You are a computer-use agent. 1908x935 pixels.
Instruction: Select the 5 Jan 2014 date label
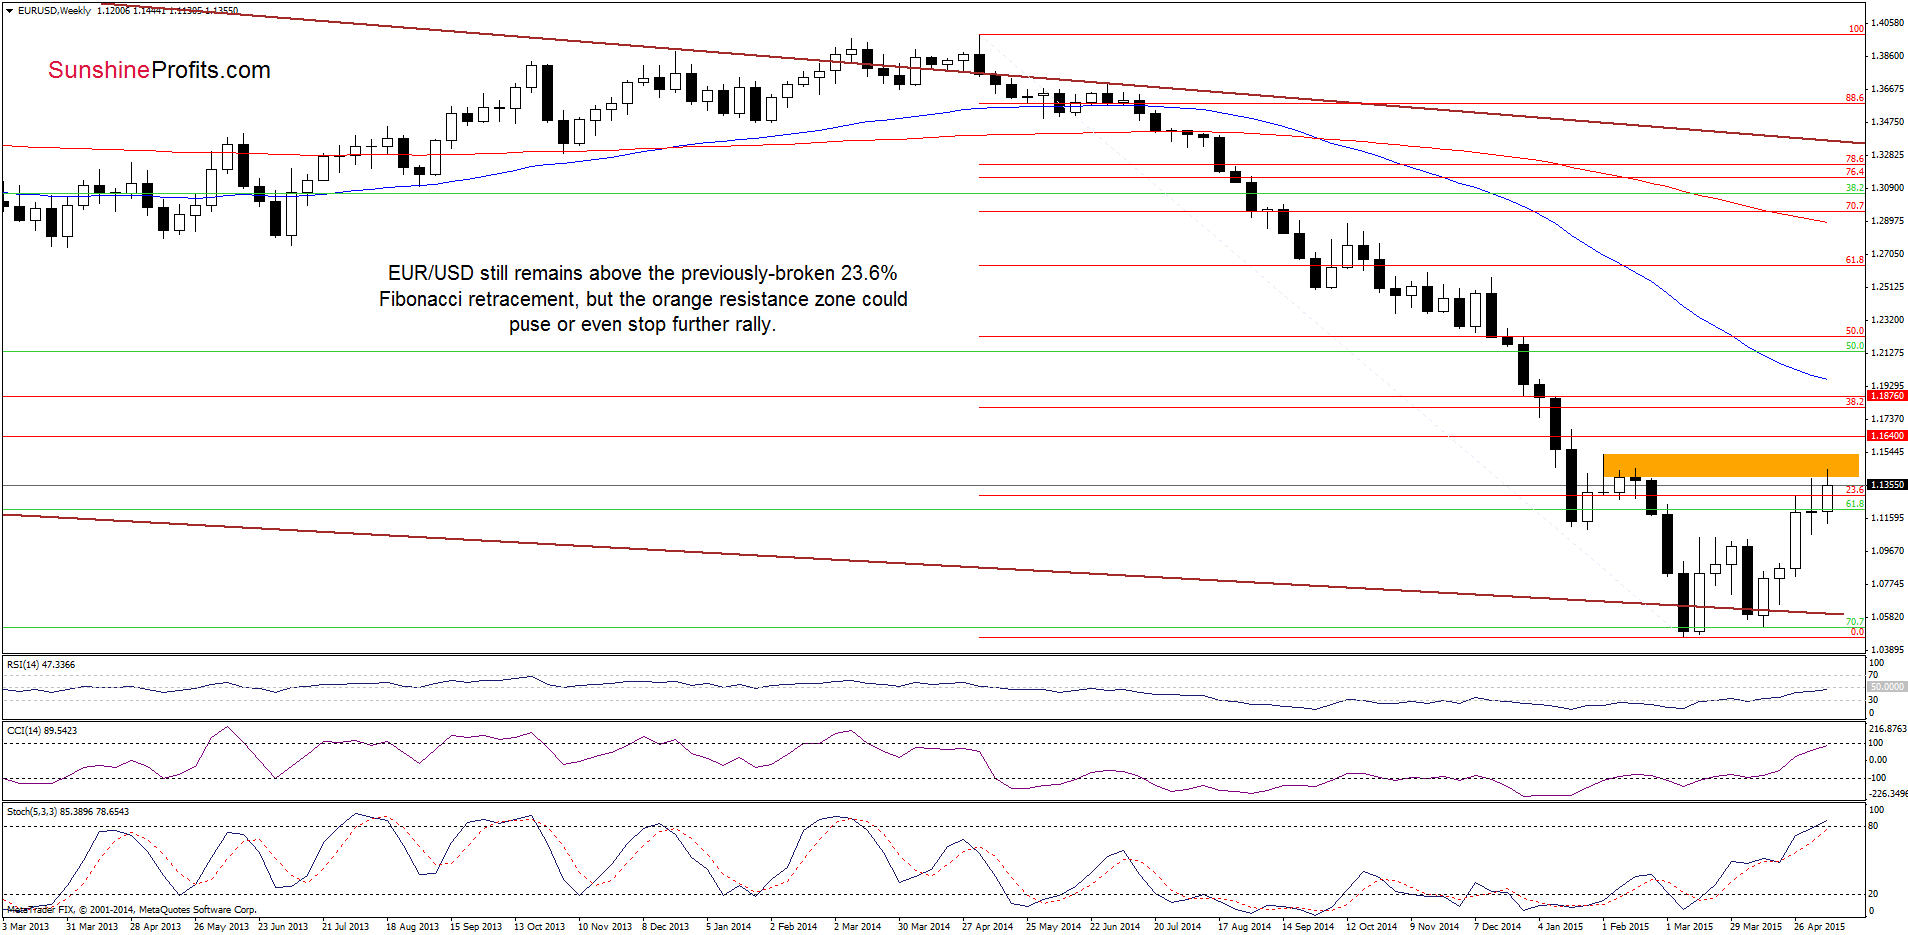pos(728,927)
